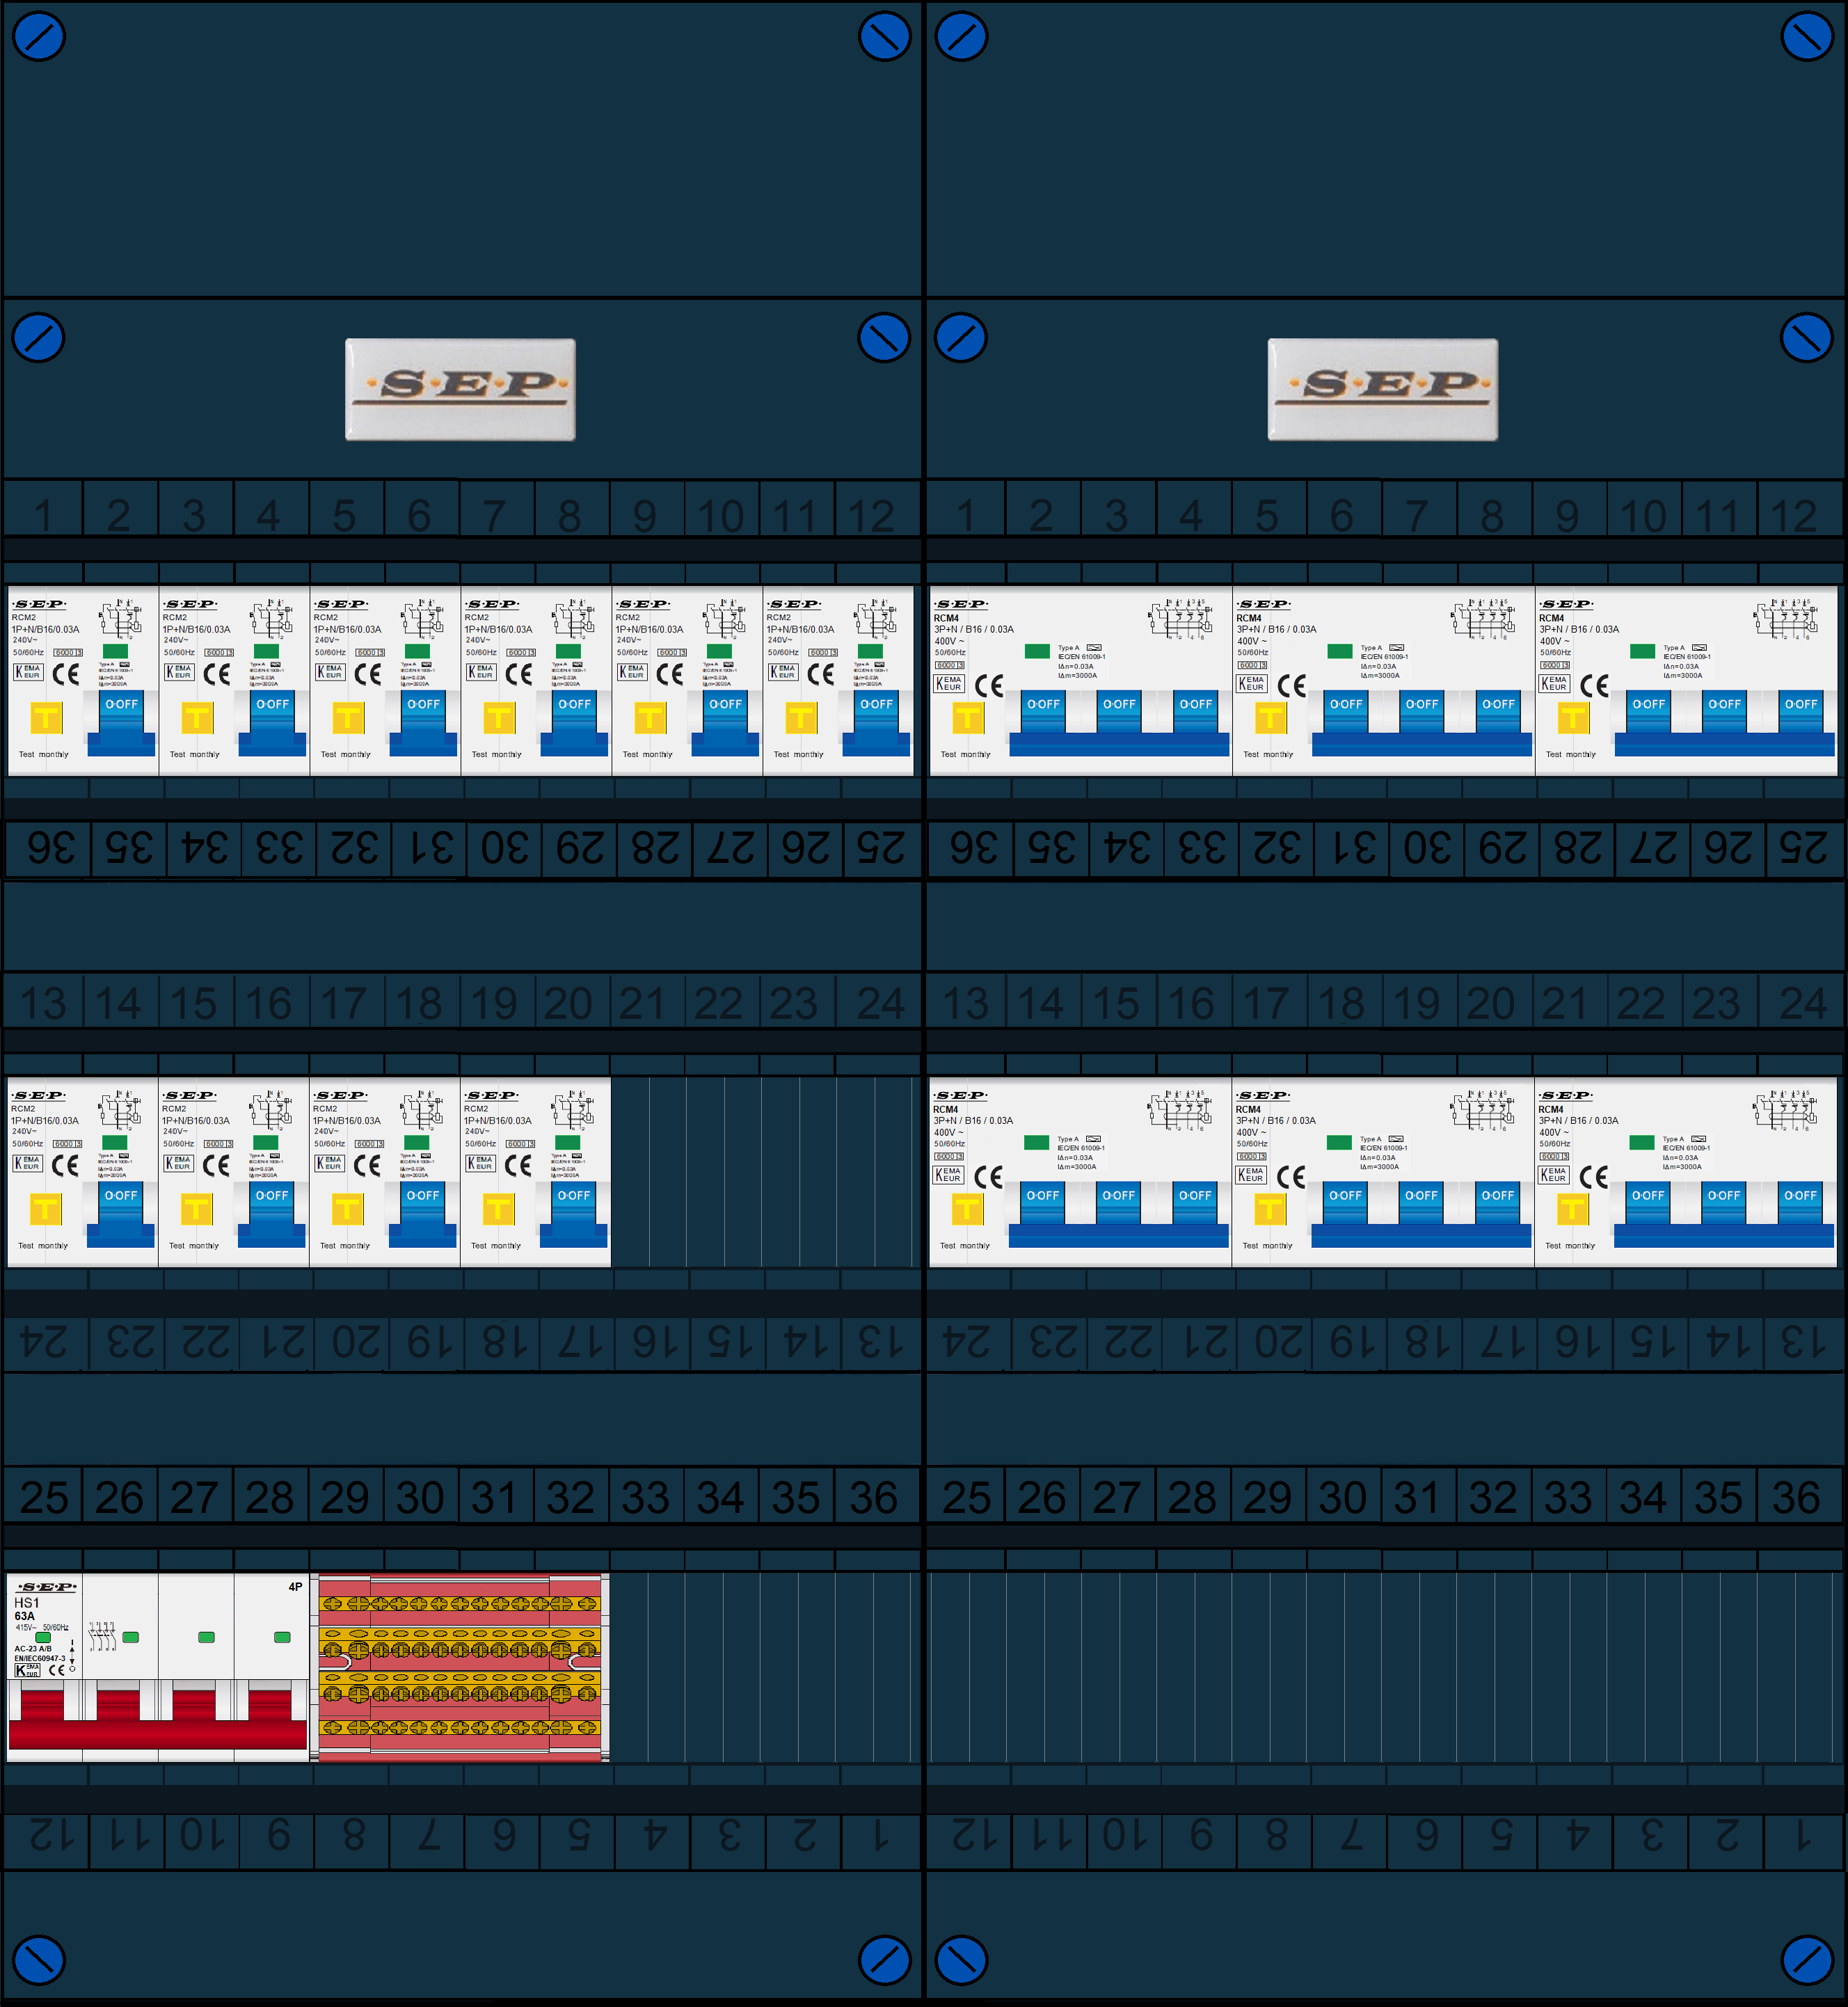
Task: Click the screw right of the right panel's SEP logo
Action: tap(1807, 338)
